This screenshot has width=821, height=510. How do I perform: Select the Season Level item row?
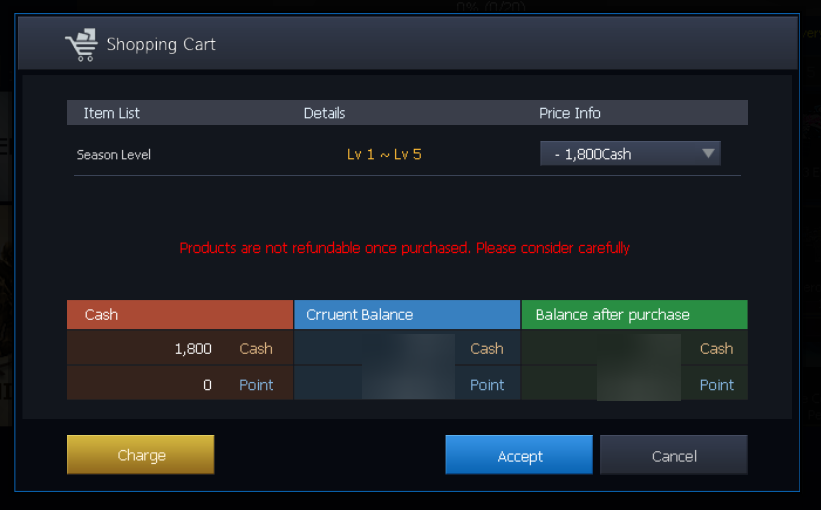114,155
